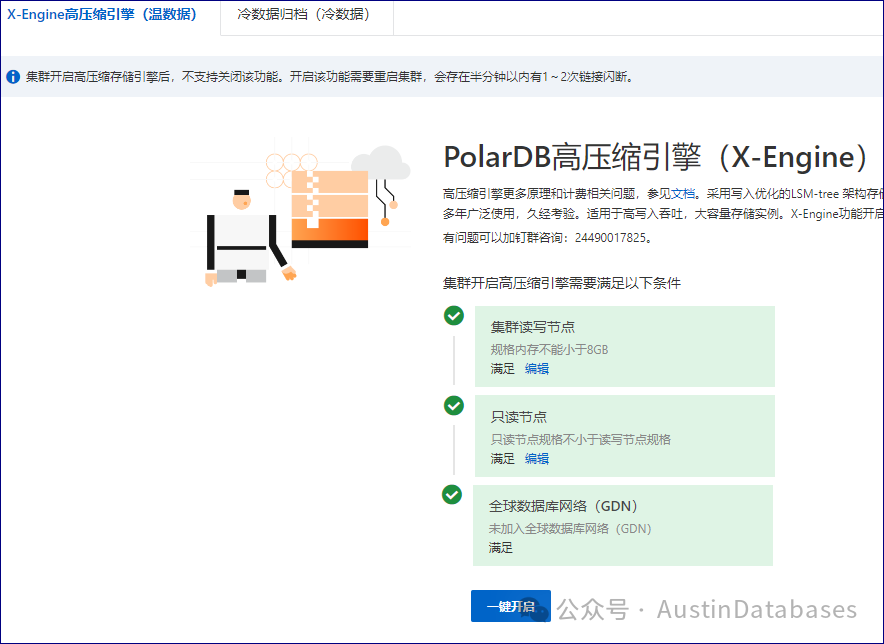
Task: Select the 全球数据库网络（GDN）condition title
Action: (x=563, y=506)
